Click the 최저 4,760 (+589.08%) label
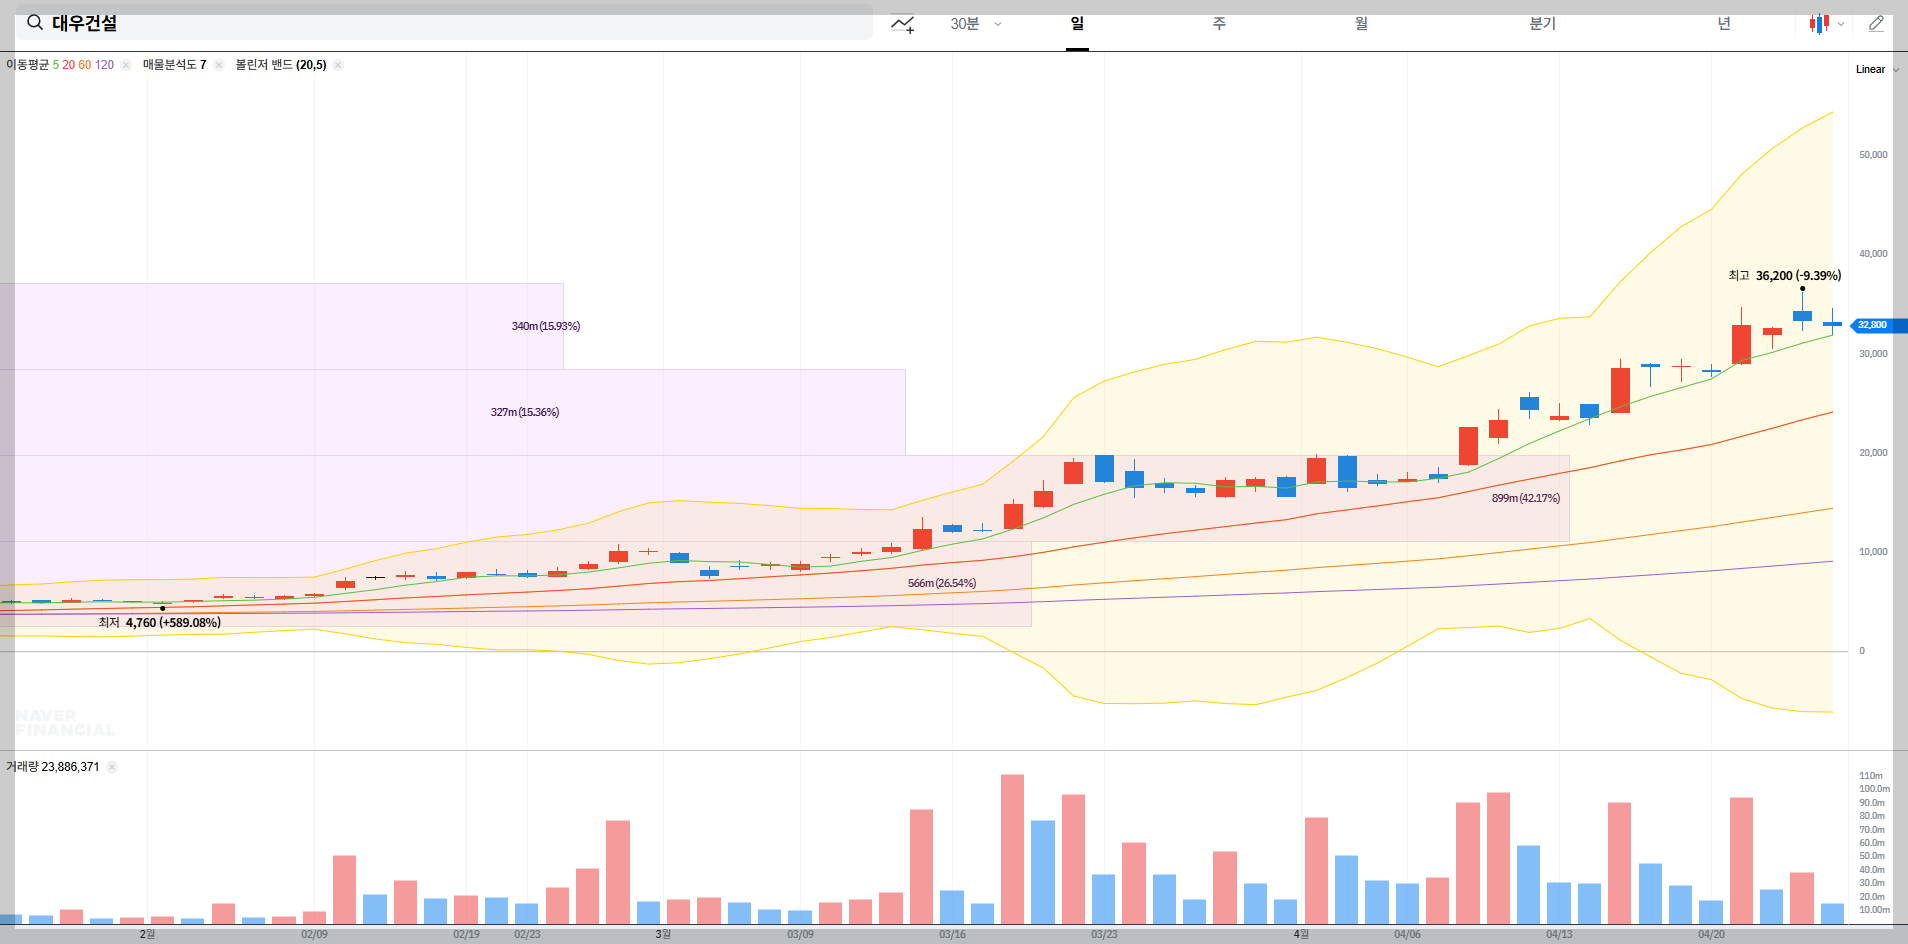1908x944 pixels. [159, 623]
